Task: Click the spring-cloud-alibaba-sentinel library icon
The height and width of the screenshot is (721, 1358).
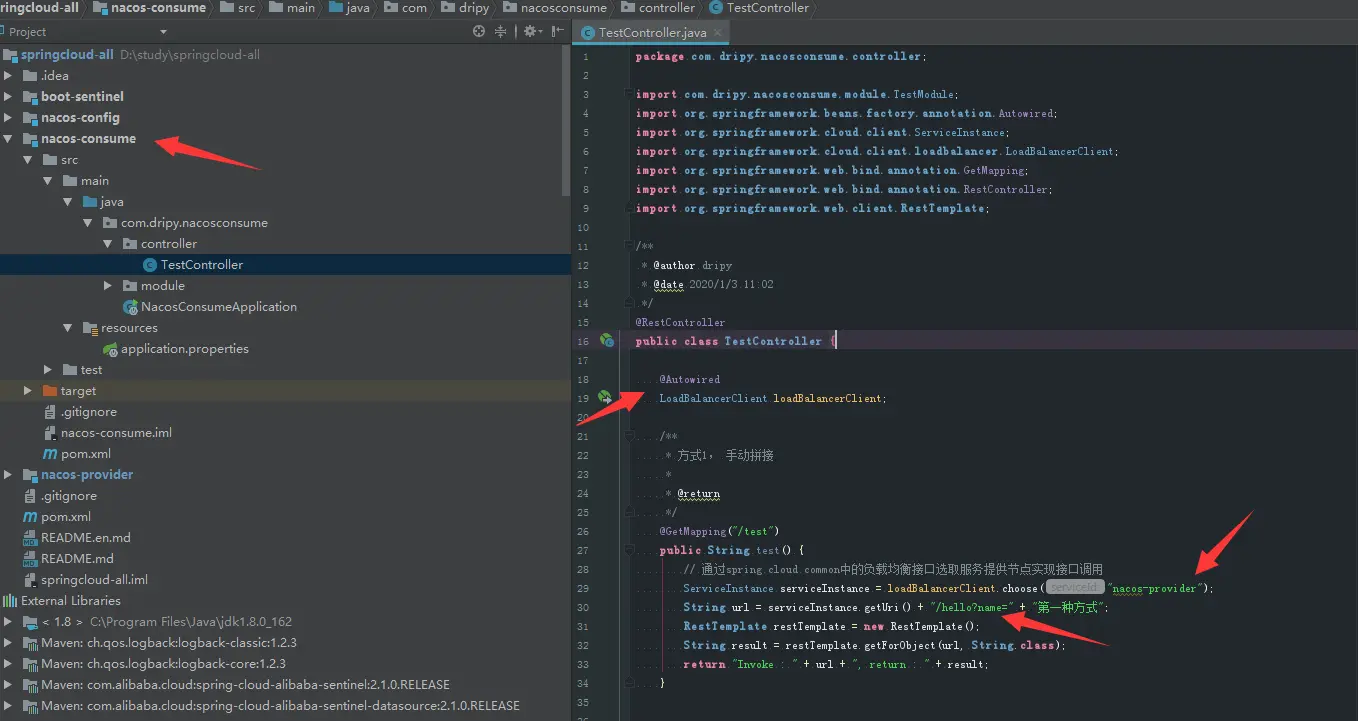Action: point(32,685)
